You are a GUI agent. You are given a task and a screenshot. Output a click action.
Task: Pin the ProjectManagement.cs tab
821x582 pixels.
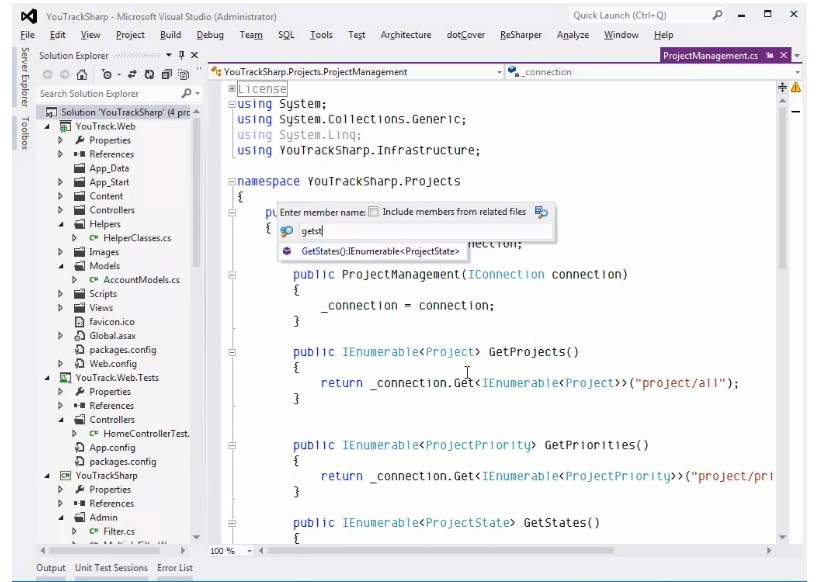click(770, 55)
